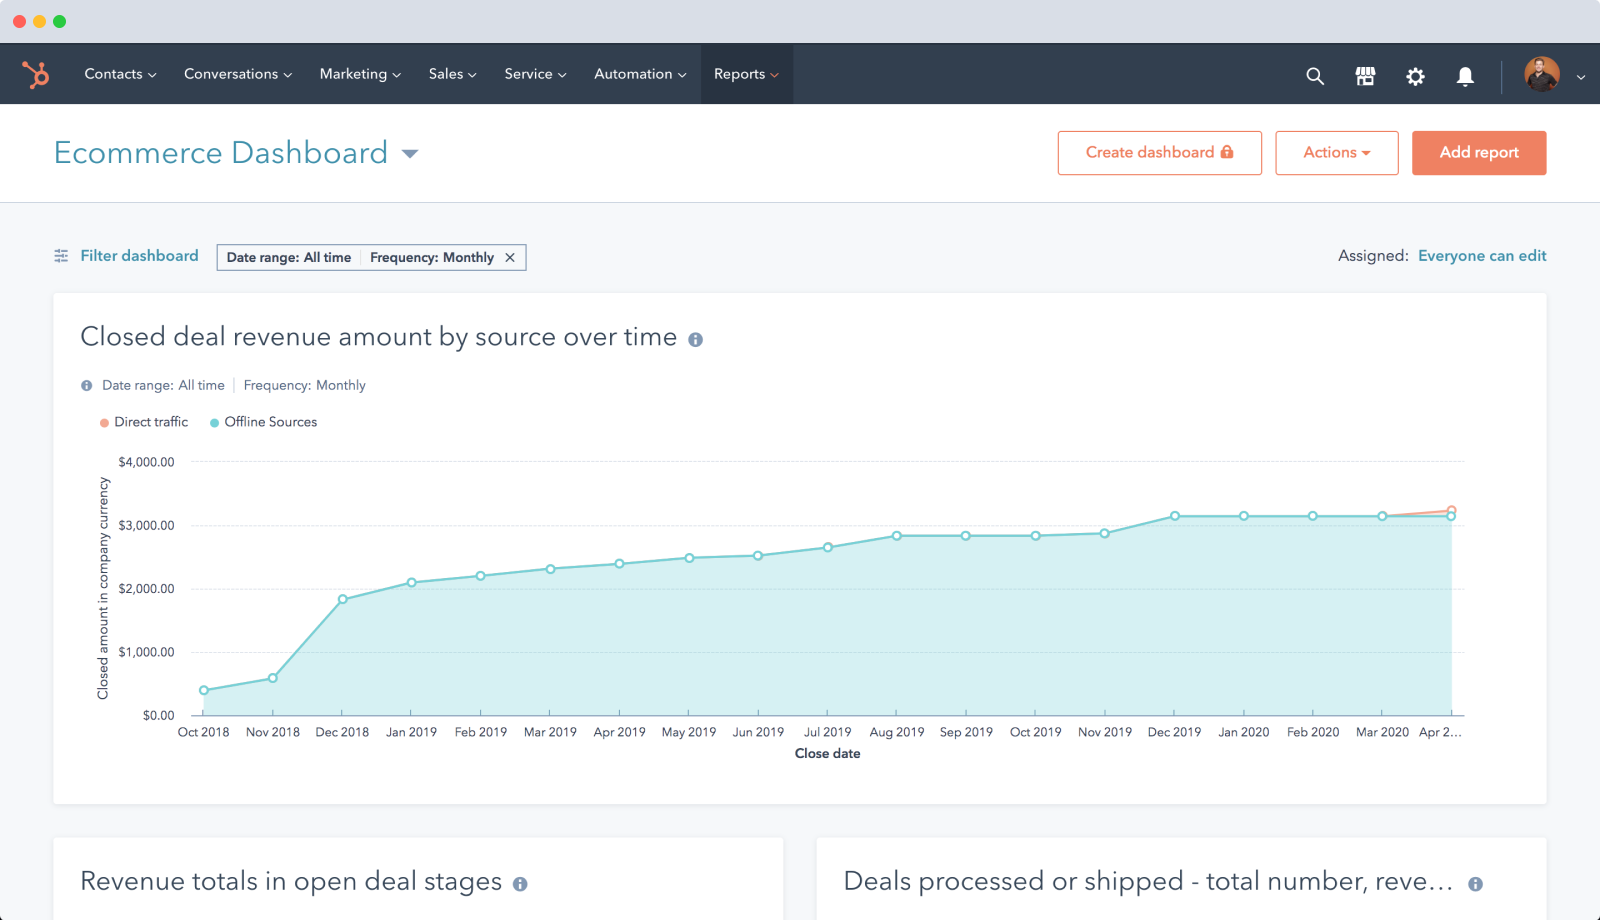
Task: Expand the account menu chevron
Action: tap(1581, 77)
